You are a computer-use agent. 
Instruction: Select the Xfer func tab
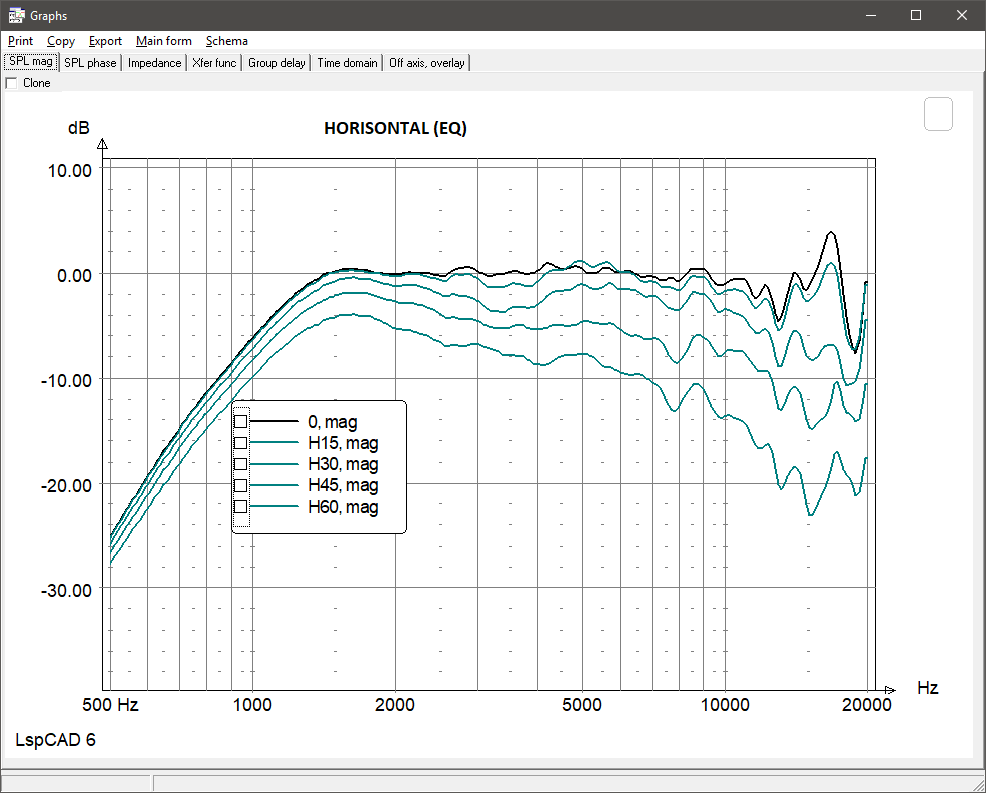pyautogui.click(x=213, y=62)
